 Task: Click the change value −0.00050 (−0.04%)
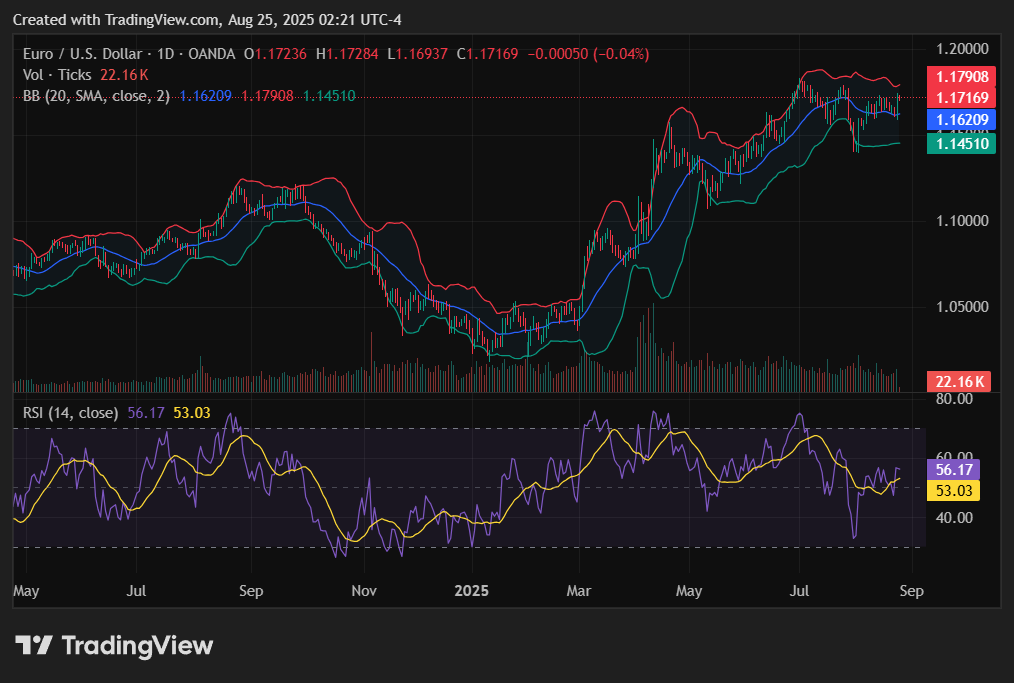[x=588, y=54]
